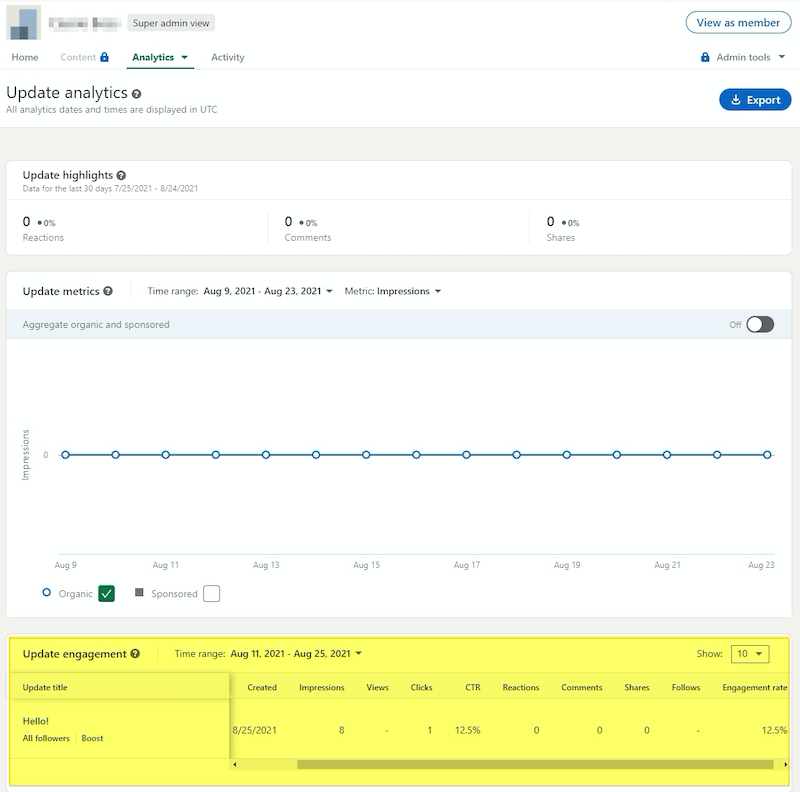Viewport: 800px width, 792px height.
Task: Click the Impressions column header
Action: pyautogui.click(x=321, y=687)
